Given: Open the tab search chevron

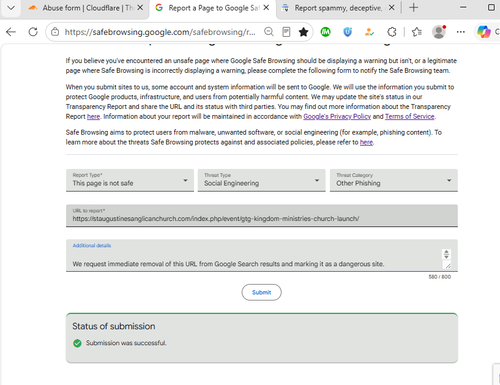Looking at the screenshot, I should point(11,8).
